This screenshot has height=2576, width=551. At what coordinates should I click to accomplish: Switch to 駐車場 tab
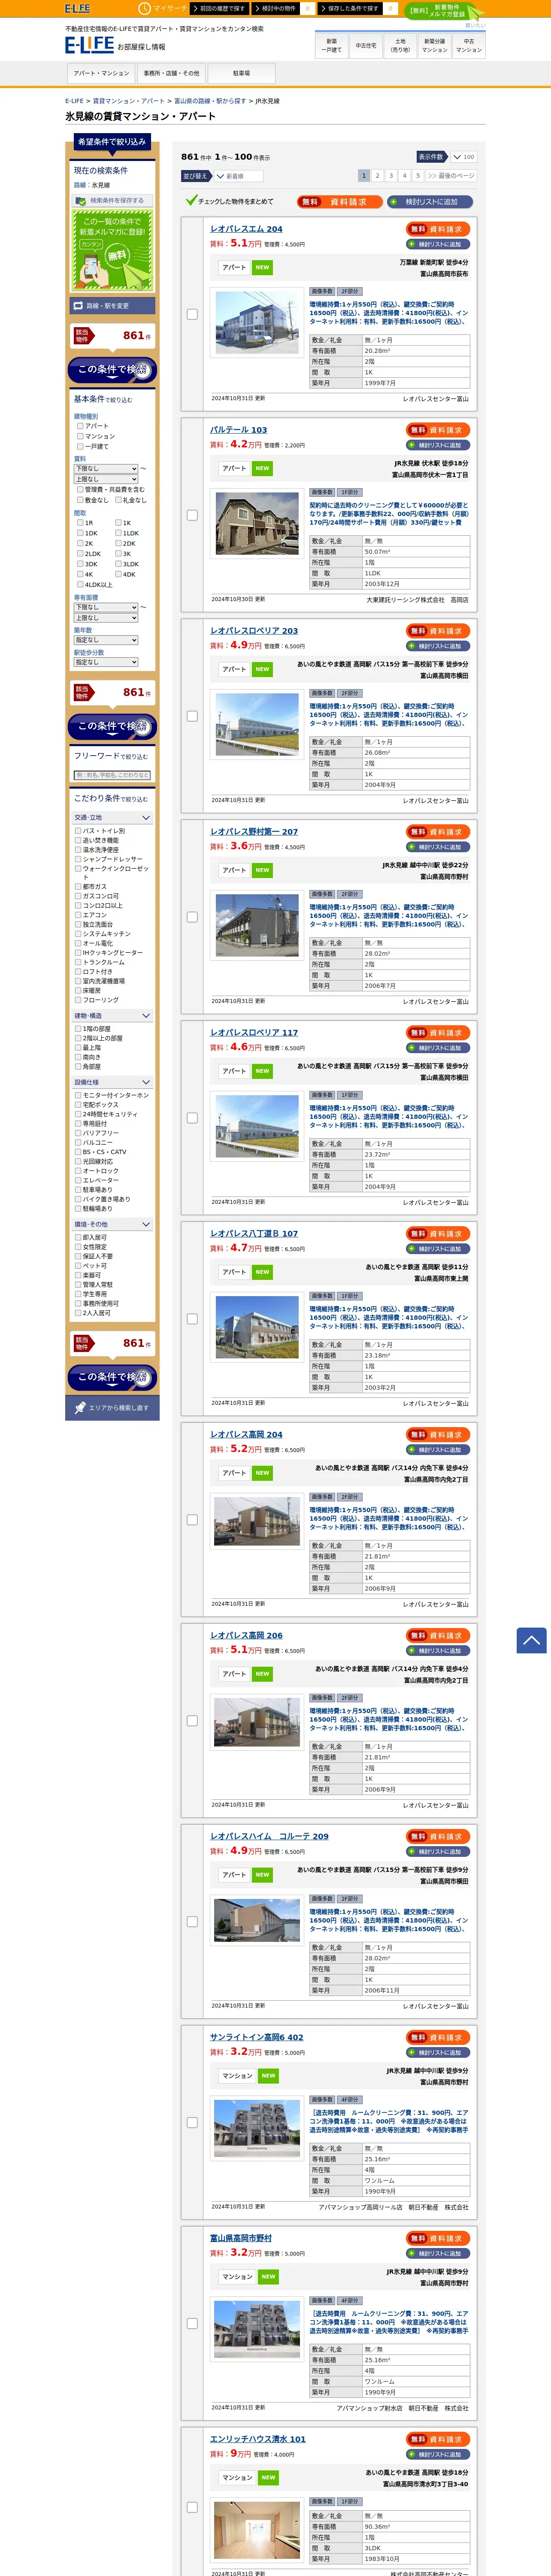pyautogui.click(x=241, y=73)
